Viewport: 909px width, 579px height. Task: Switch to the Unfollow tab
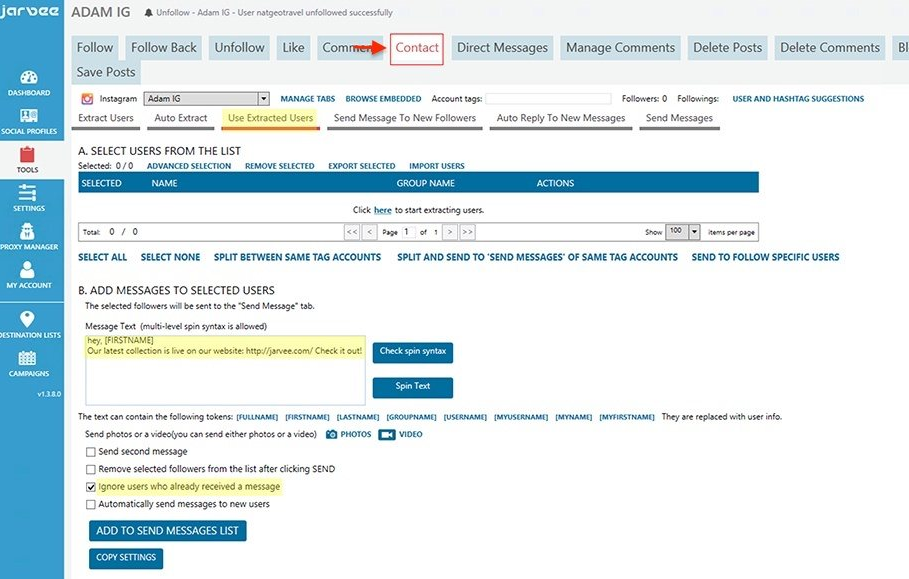(x=239, y=48)
